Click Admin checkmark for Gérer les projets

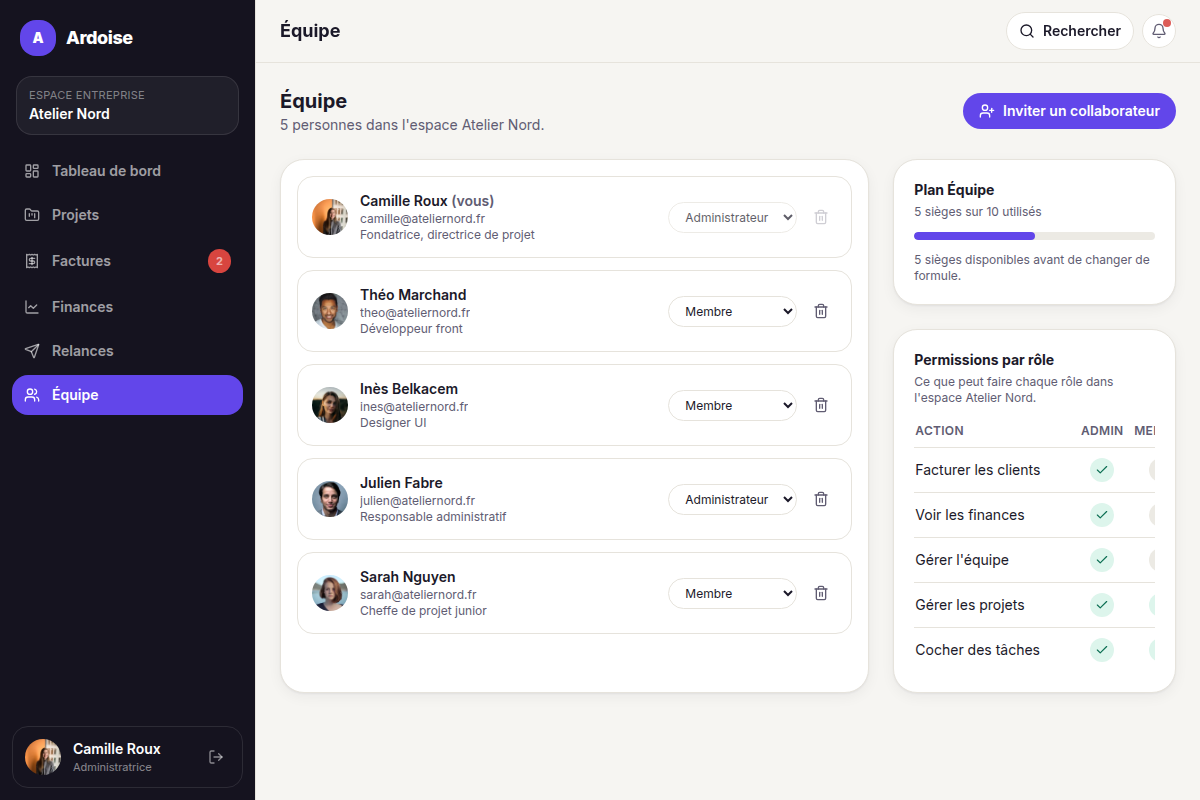[1102, 605]
